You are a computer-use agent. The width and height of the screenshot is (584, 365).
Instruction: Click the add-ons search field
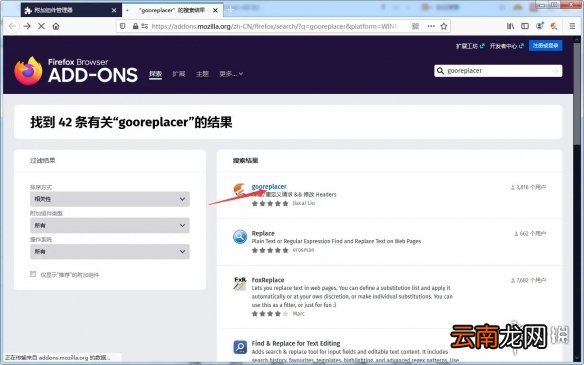pos(498,71)
